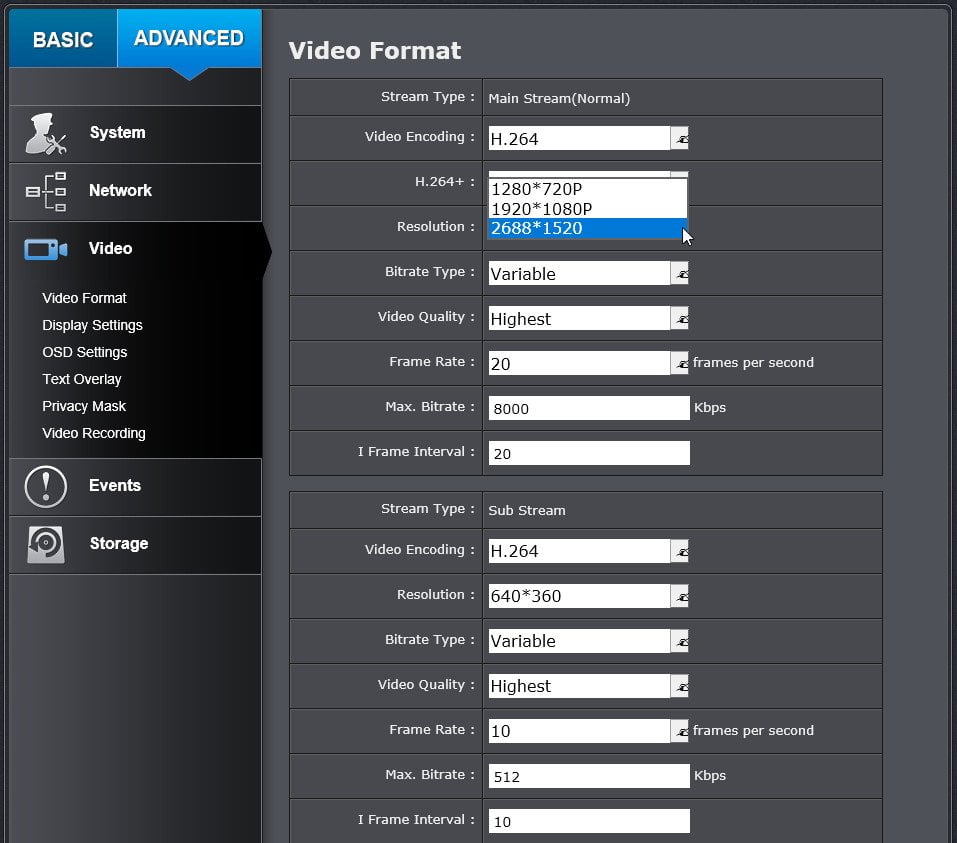Expand main stream Bitrate Type dropdown
The height and width of the screenshot is (843, 957).
coord(680,273)
